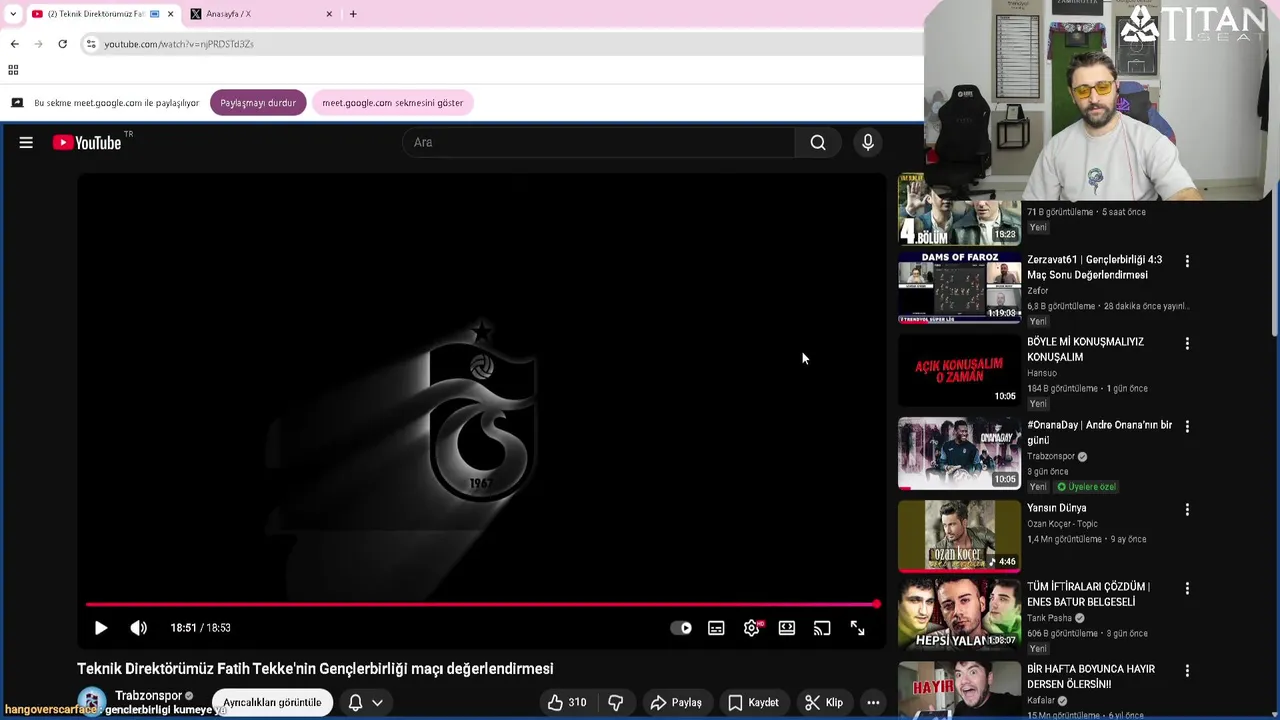
Task: Open options for BİR HAFTA BOYUNCA HAYIR video
Action: [x=1187, y=671]
